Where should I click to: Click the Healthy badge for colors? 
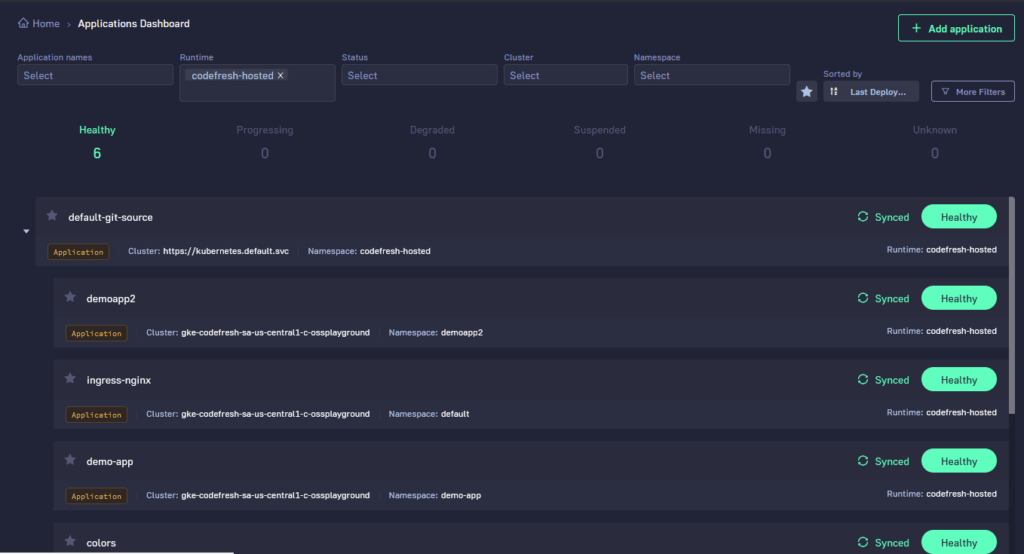(x=959, y=542)
